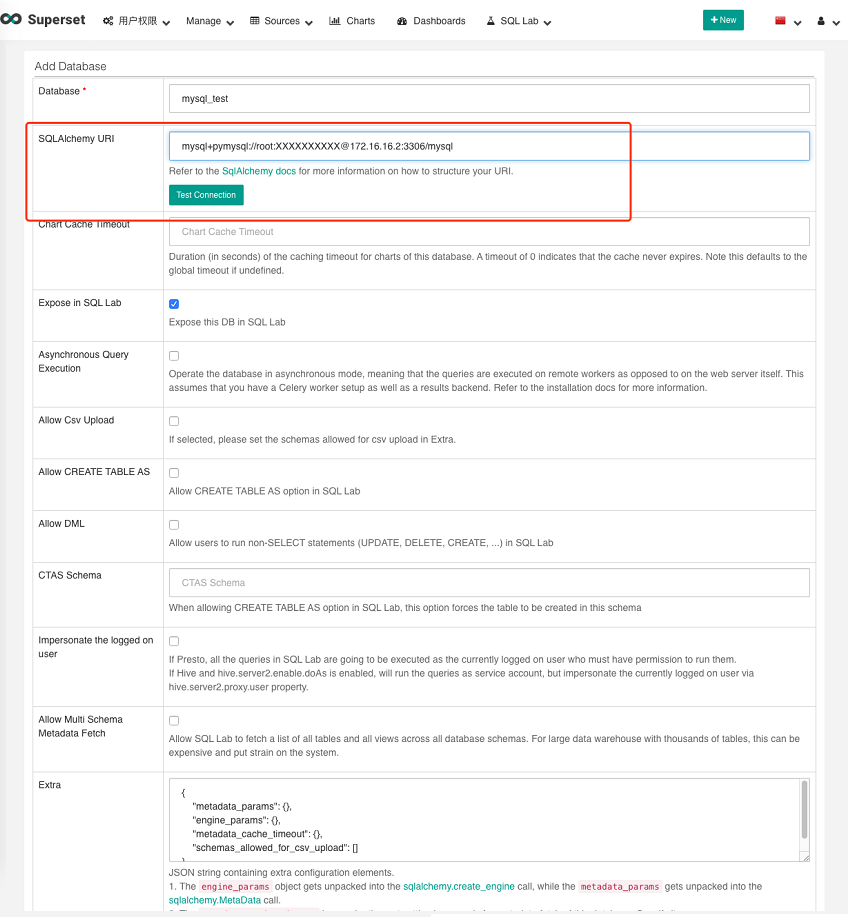
Task: Click the Test Connection button
Action: pyautogui.click(x=206, y=195)
